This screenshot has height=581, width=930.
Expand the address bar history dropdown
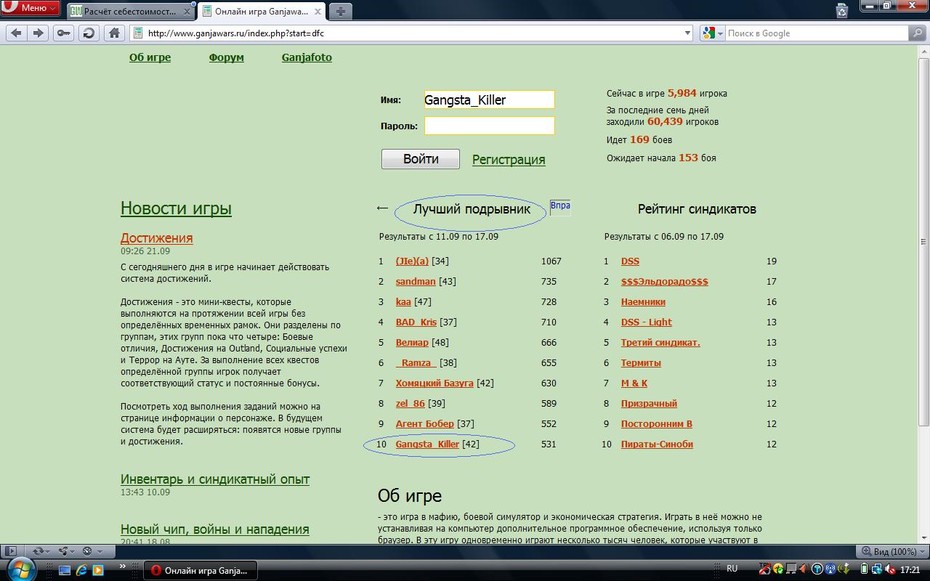pyautogui.click(x=687, y=33)
